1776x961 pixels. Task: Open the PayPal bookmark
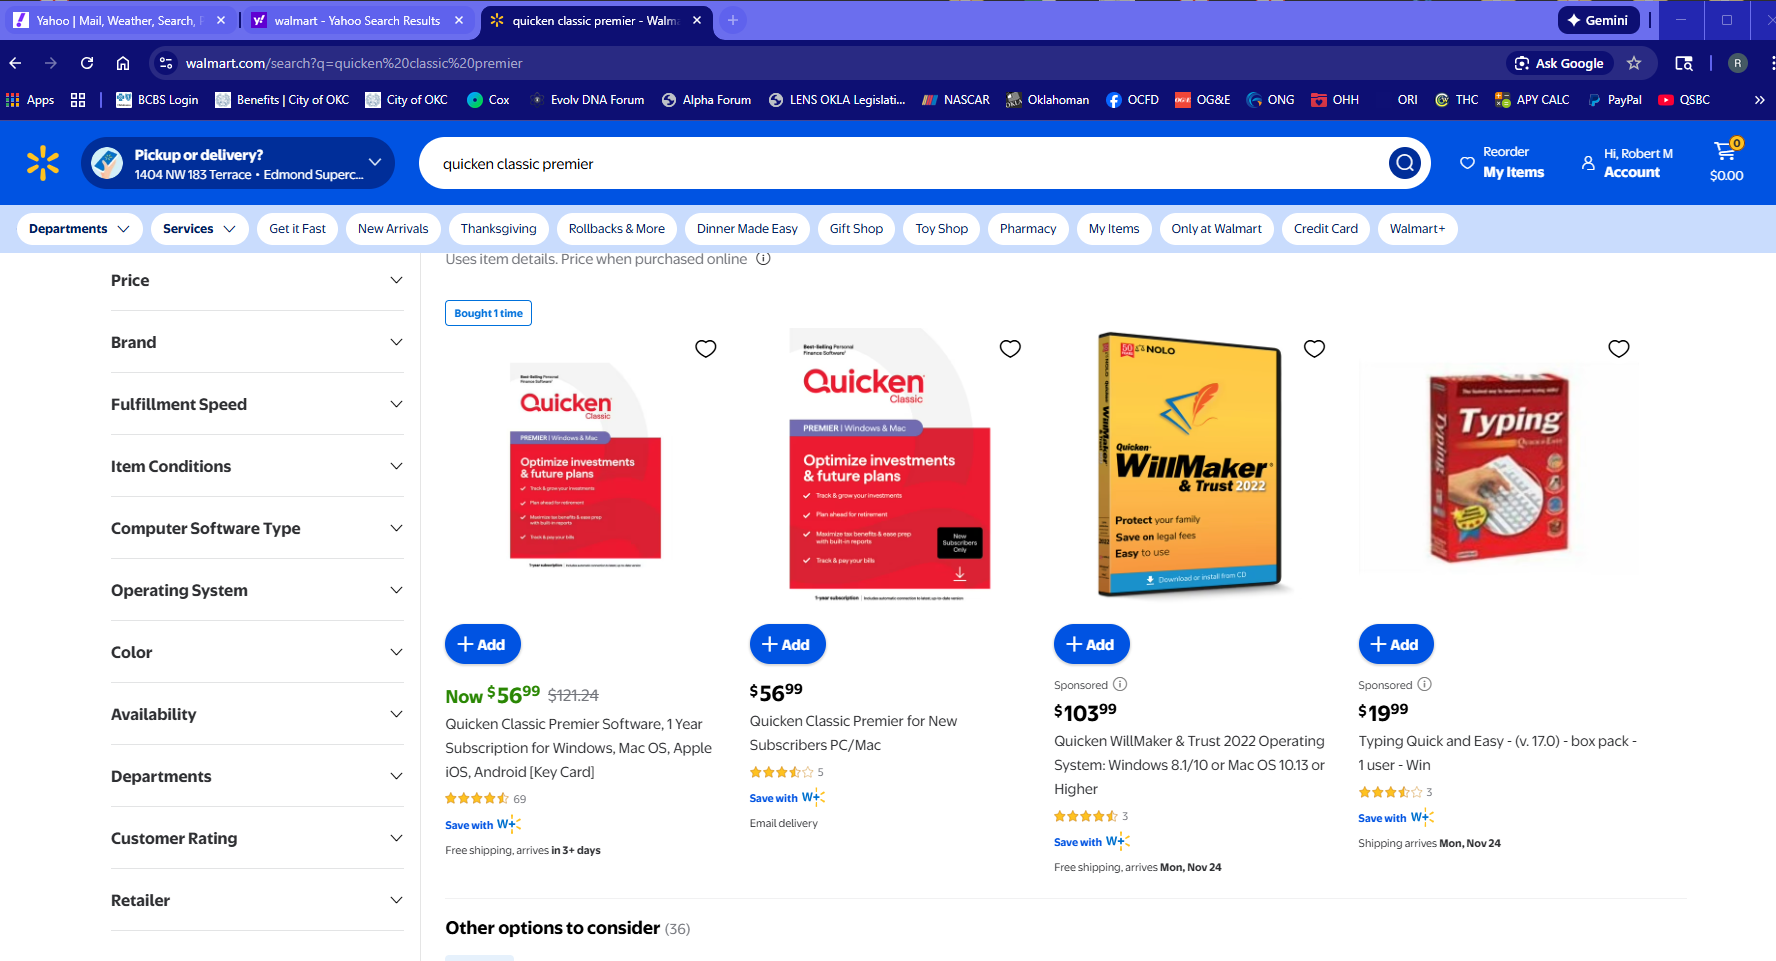[x=1614, y=100]
